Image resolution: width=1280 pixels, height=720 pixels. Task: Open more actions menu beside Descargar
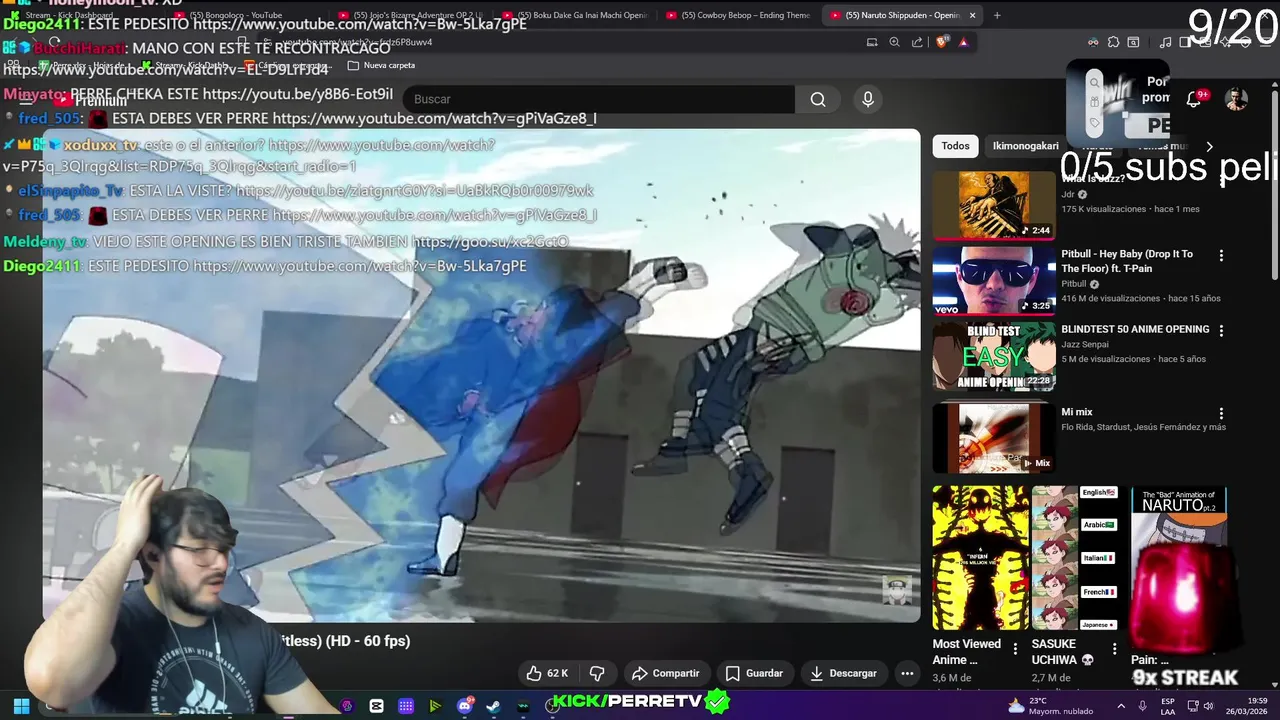pos(907,673)
